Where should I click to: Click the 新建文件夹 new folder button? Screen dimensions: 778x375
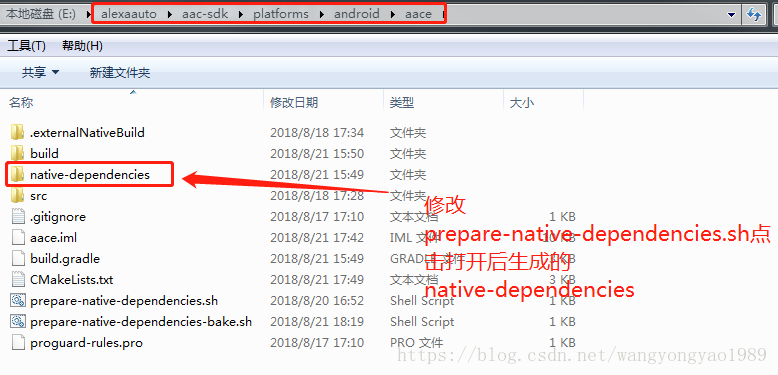coord(120,73)
